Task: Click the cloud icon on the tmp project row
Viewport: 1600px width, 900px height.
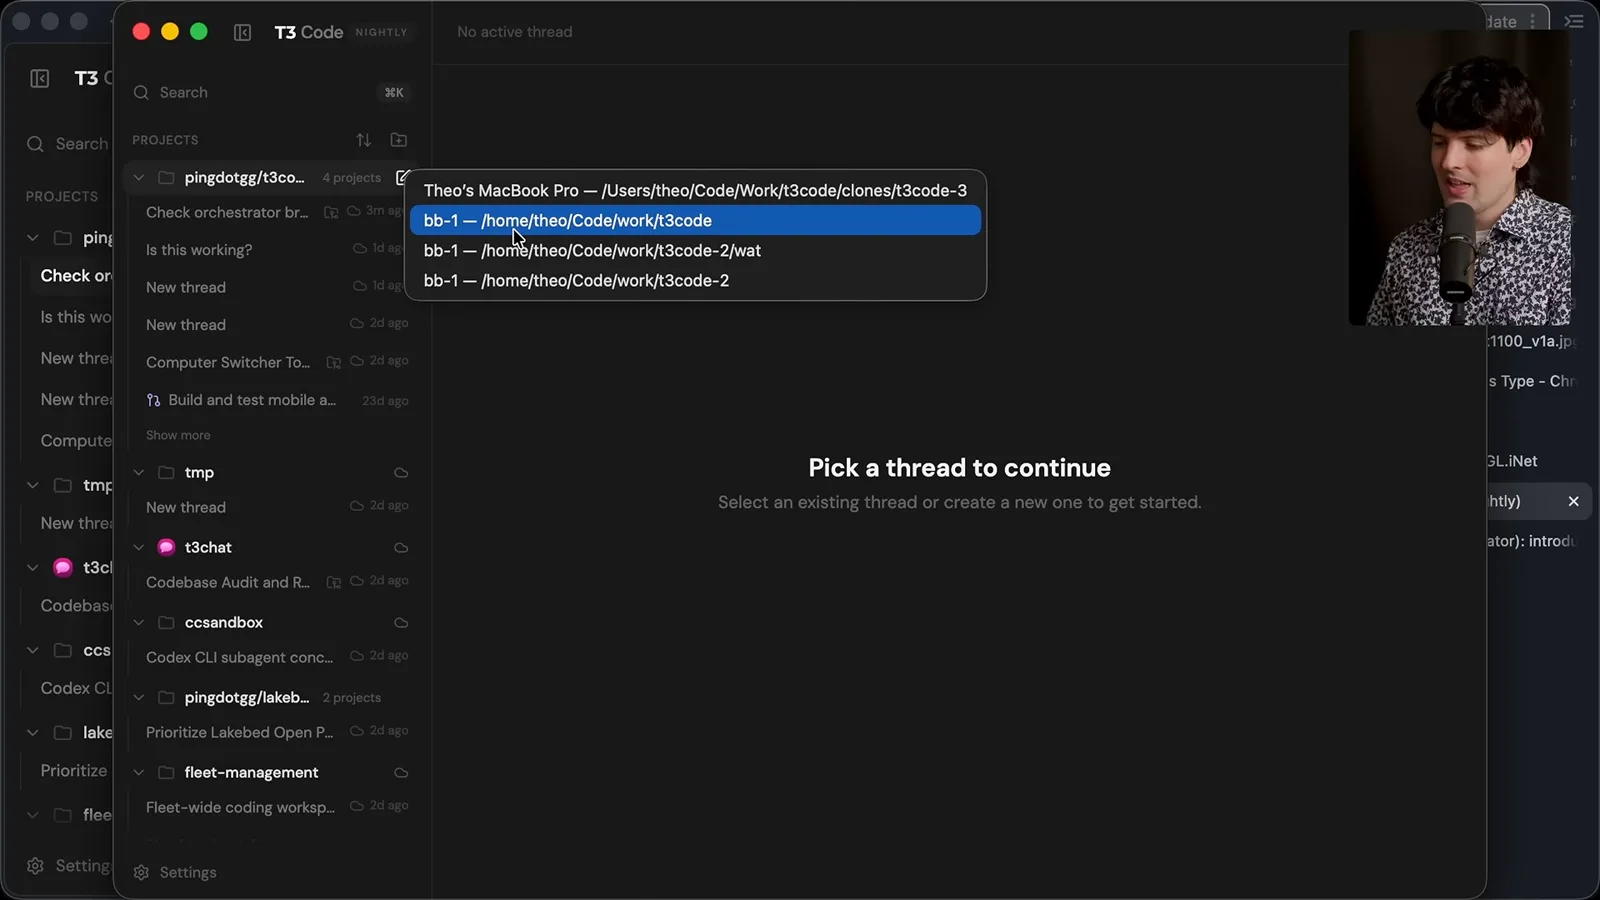Action: coord(401,472)
